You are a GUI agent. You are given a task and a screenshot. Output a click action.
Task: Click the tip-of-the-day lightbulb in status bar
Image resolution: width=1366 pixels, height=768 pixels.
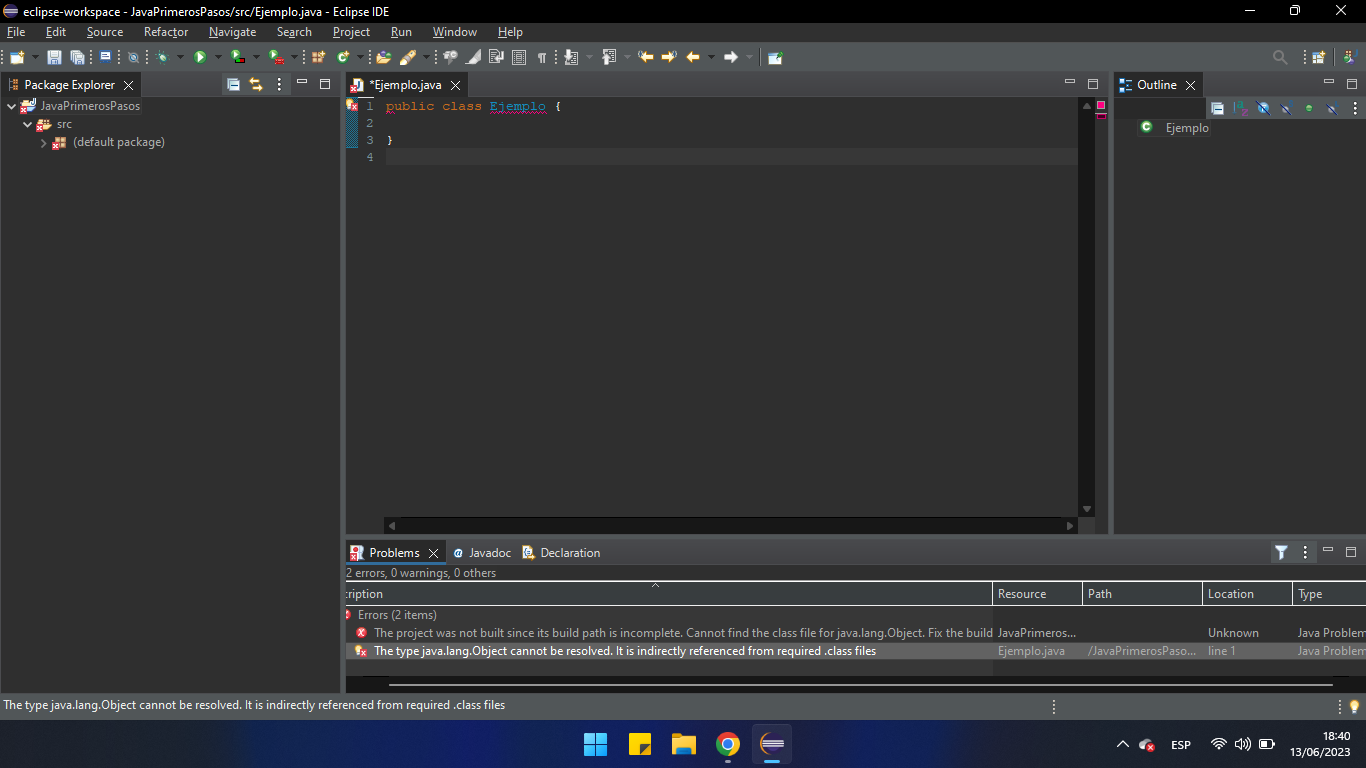[1355, 706]
